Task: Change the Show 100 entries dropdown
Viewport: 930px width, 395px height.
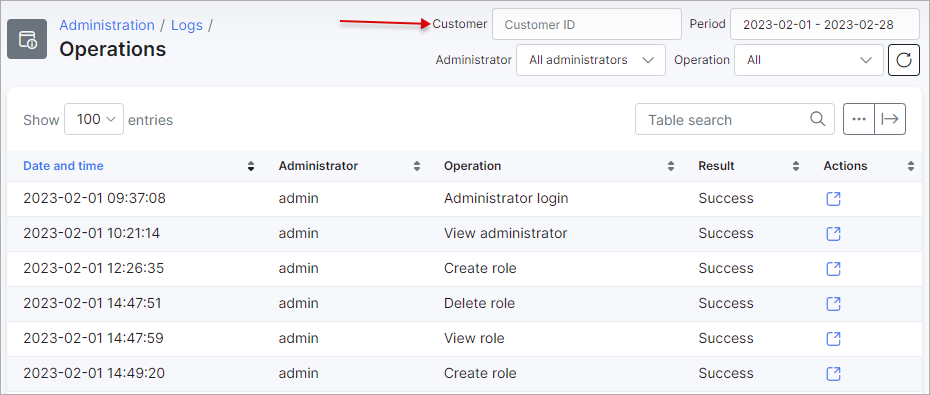Action: 94,119
